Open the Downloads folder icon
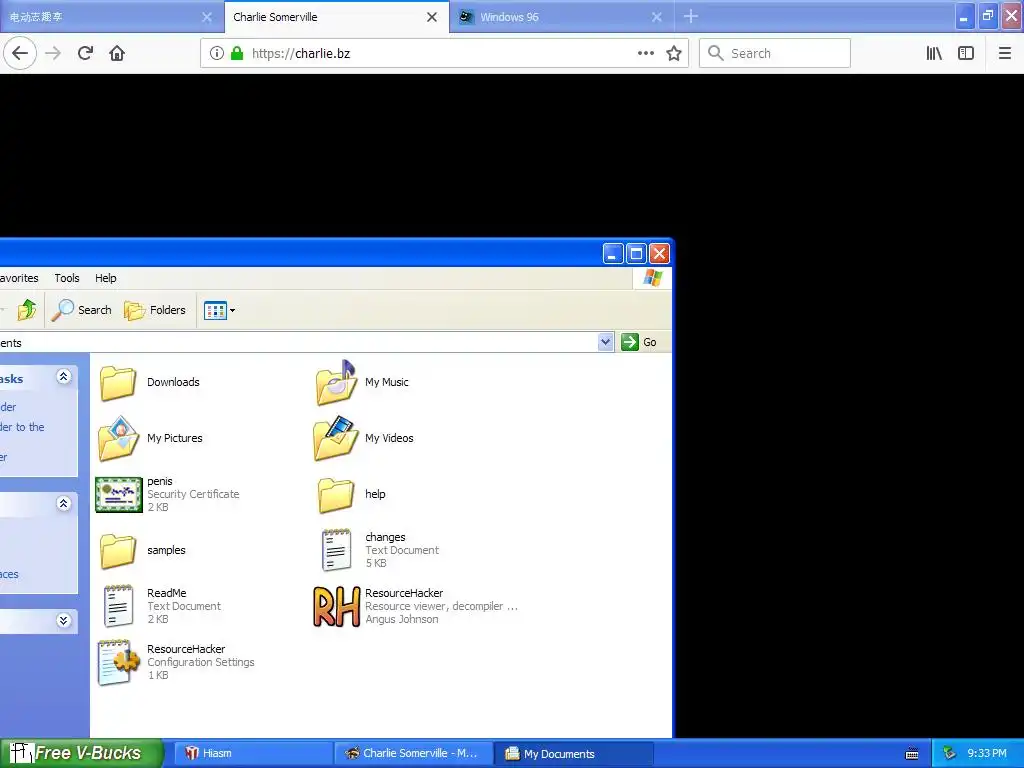Viewport: 1024px width, 768px height. pos(118,383)
